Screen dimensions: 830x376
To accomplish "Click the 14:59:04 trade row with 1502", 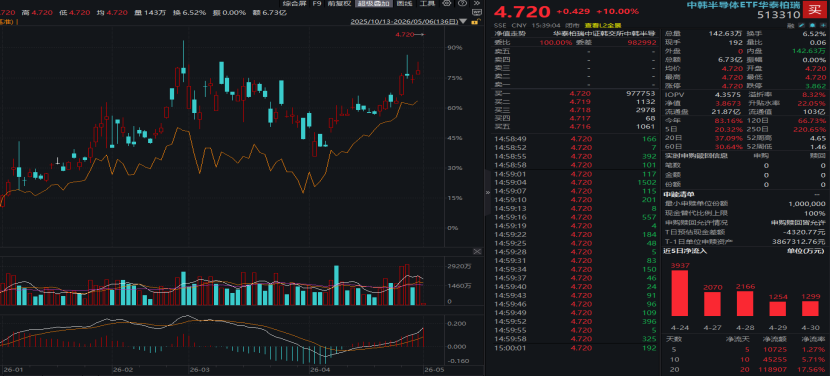I will pos(576,182).
